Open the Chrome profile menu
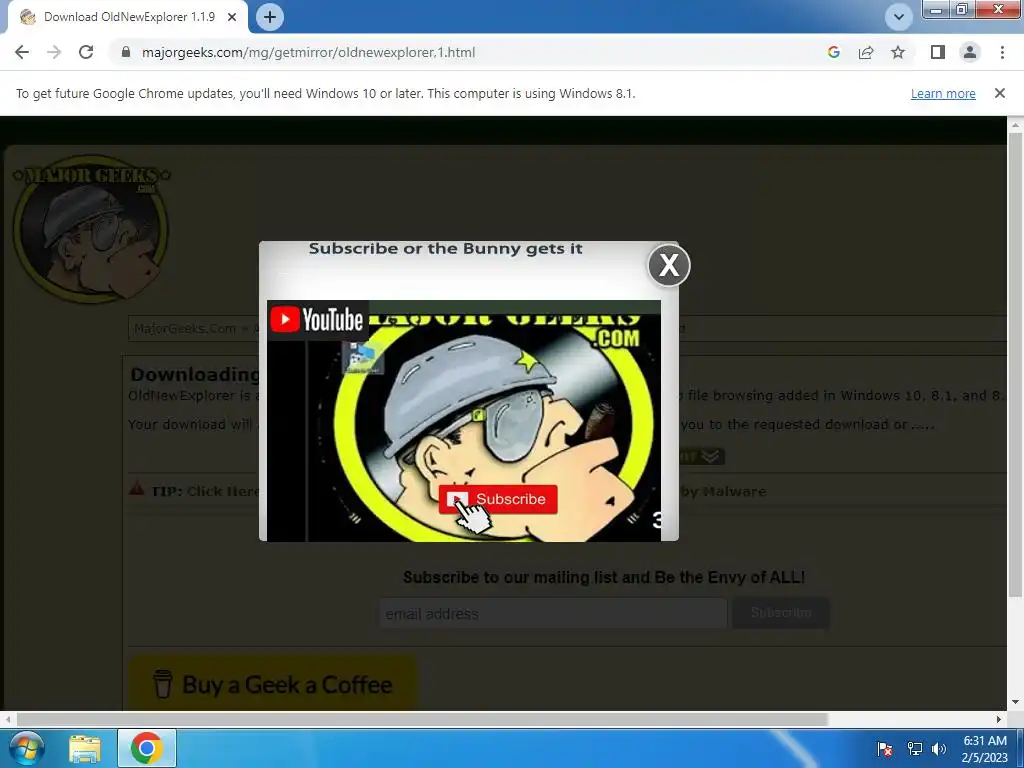 click(x=970, y=52)
